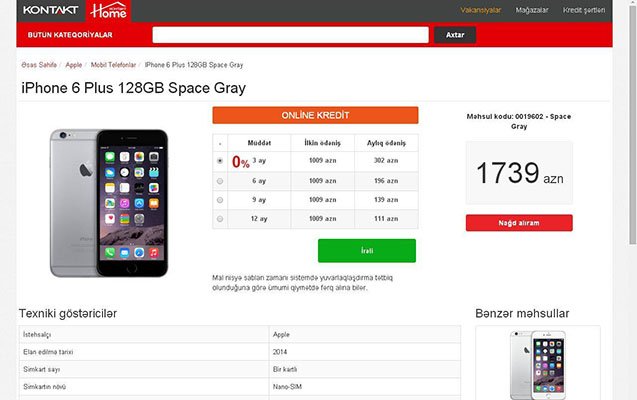Click the İstehsalçı row label
This screenshot has height=400, width=637.
click(37, 335)
